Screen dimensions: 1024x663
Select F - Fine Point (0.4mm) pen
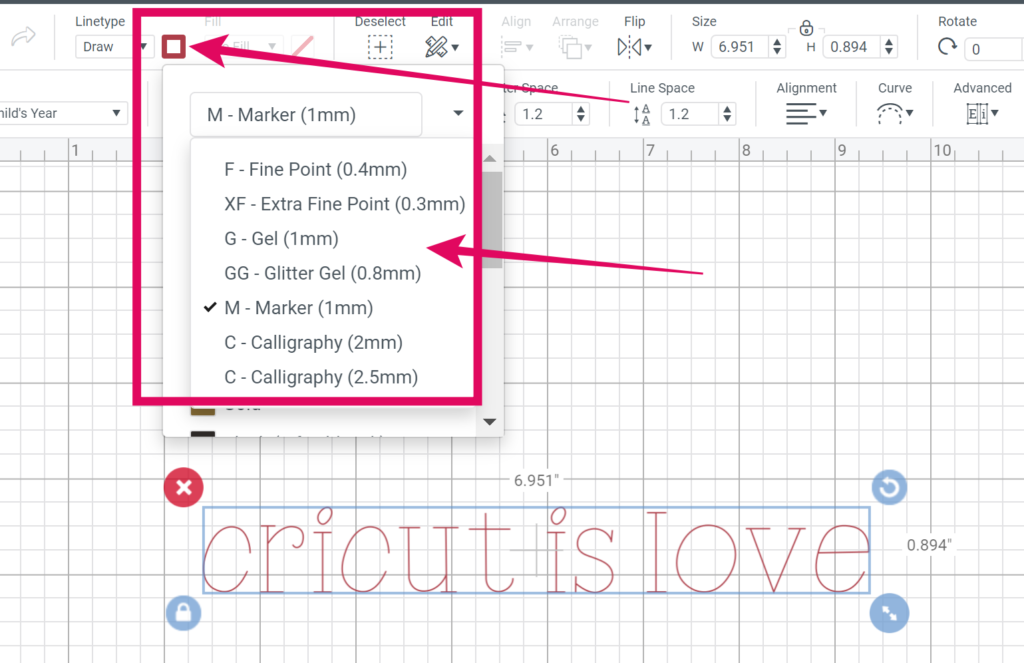click(315, 169)
